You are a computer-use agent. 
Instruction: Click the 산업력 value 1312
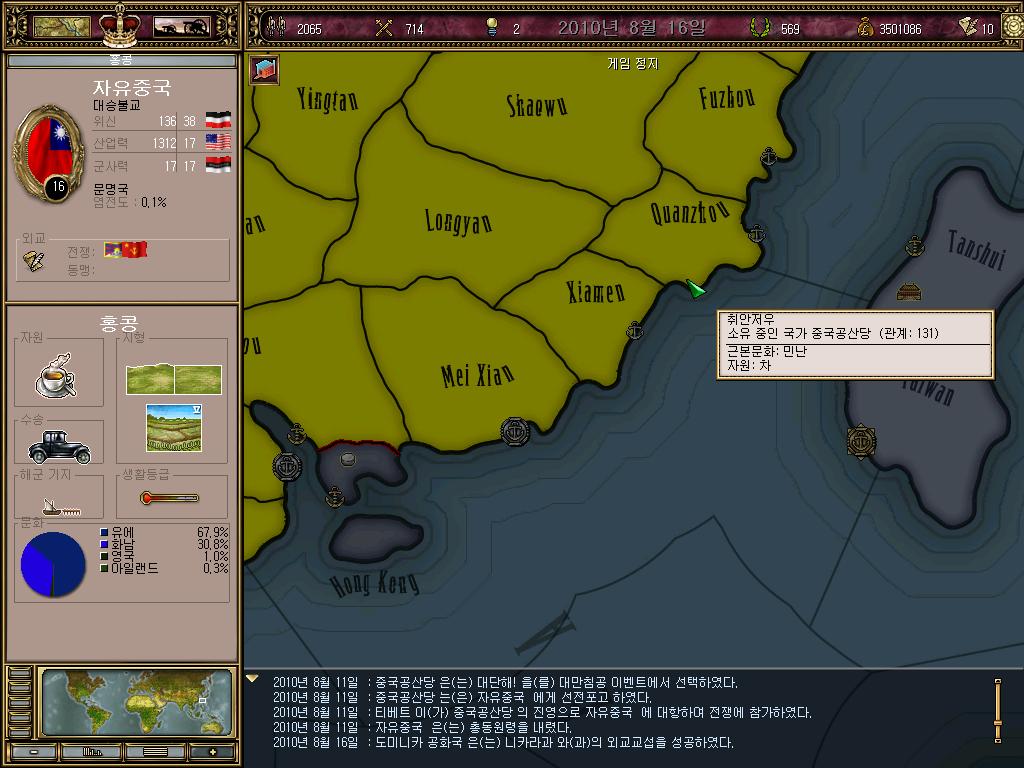165,143
